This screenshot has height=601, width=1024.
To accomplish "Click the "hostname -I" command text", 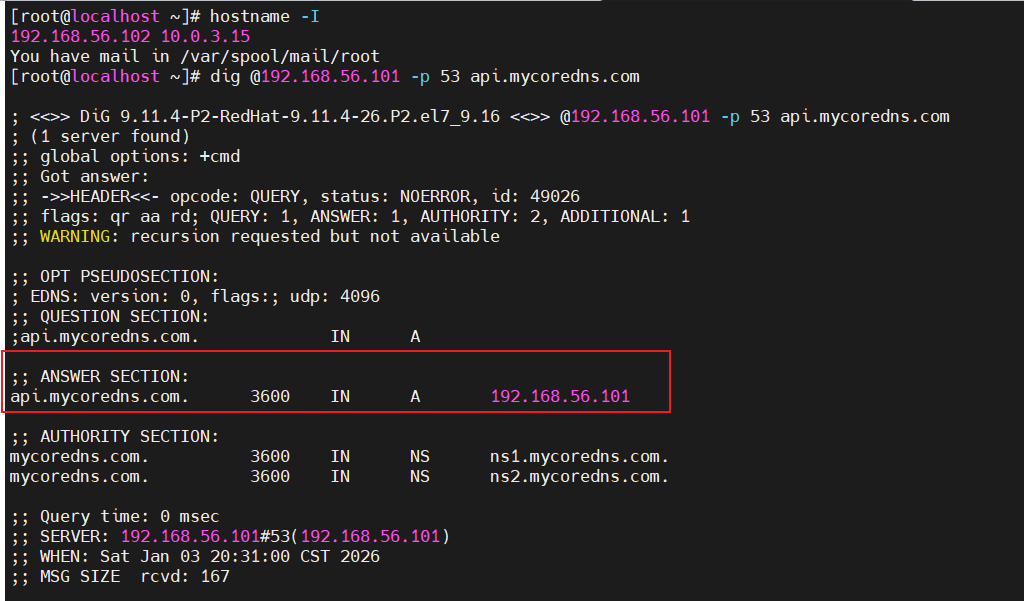I will (265, 17).
